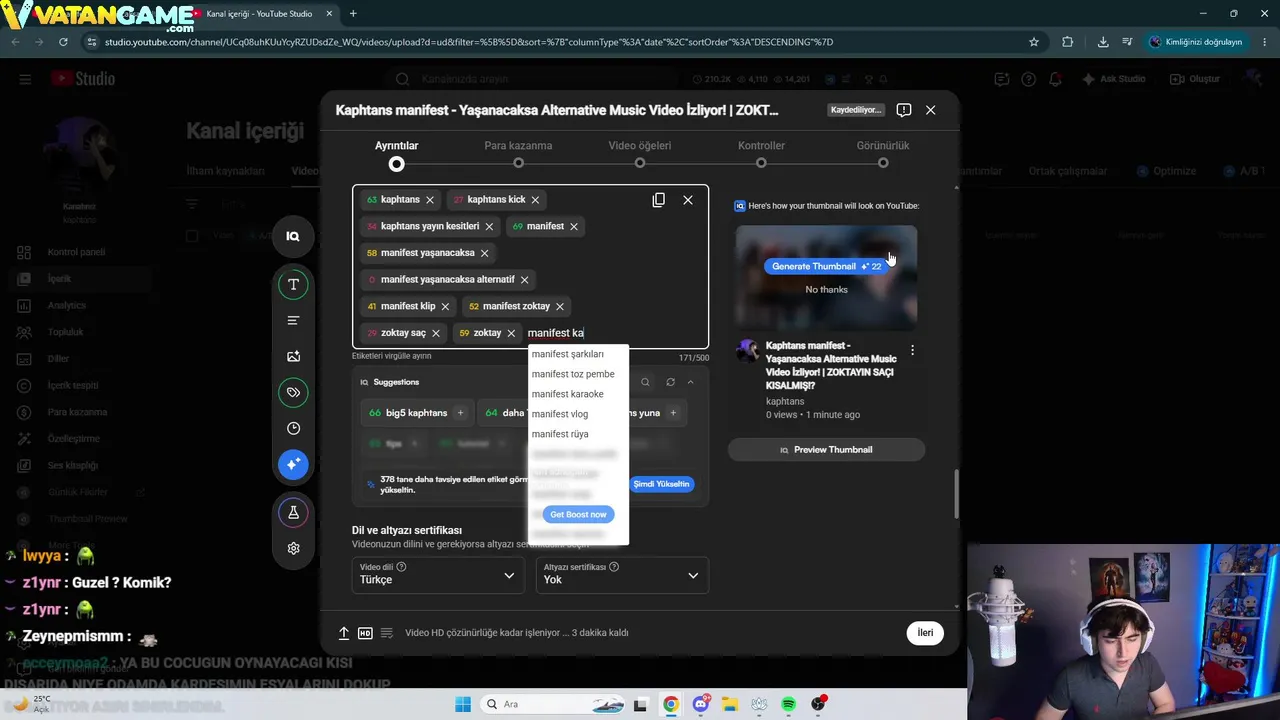Open the send feedback icon in dialog header
Image resolution: width=1280 pixels, height=720 pixels.
904,110
